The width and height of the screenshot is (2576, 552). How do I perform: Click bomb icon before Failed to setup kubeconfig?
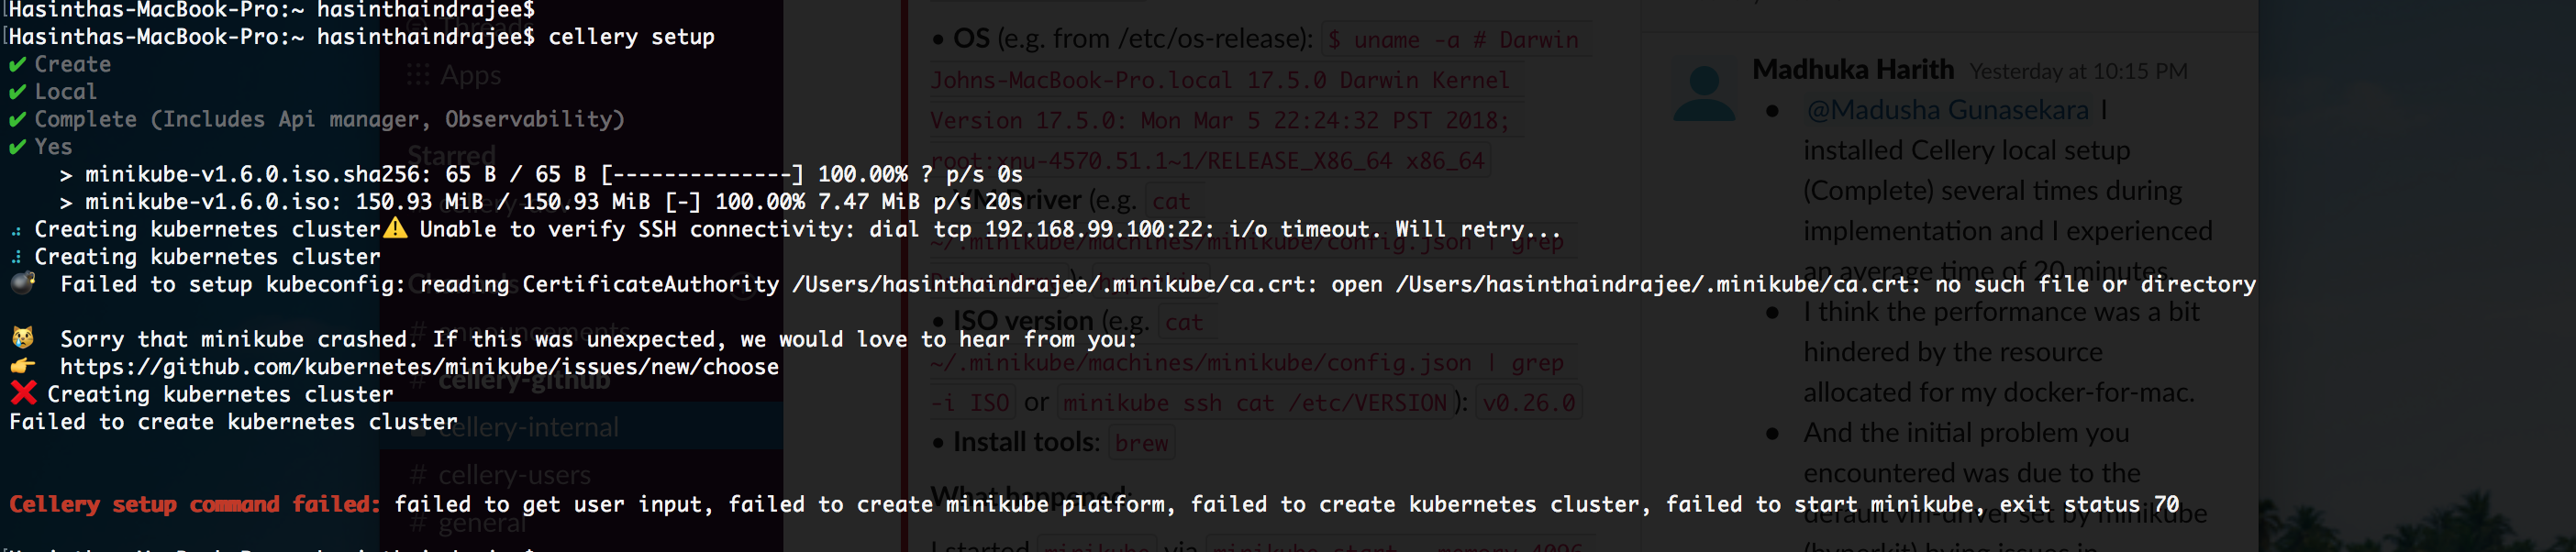(x=22, y=283)
